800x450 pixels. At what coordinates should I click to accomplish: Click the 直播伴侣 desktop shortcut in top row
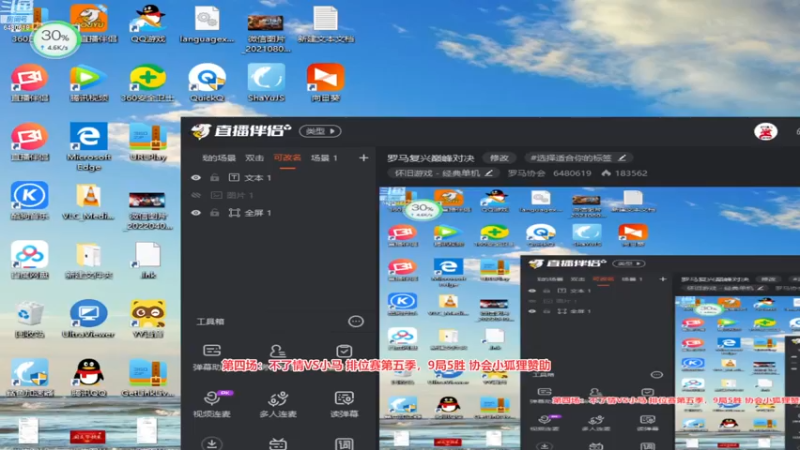click(89, 24)
